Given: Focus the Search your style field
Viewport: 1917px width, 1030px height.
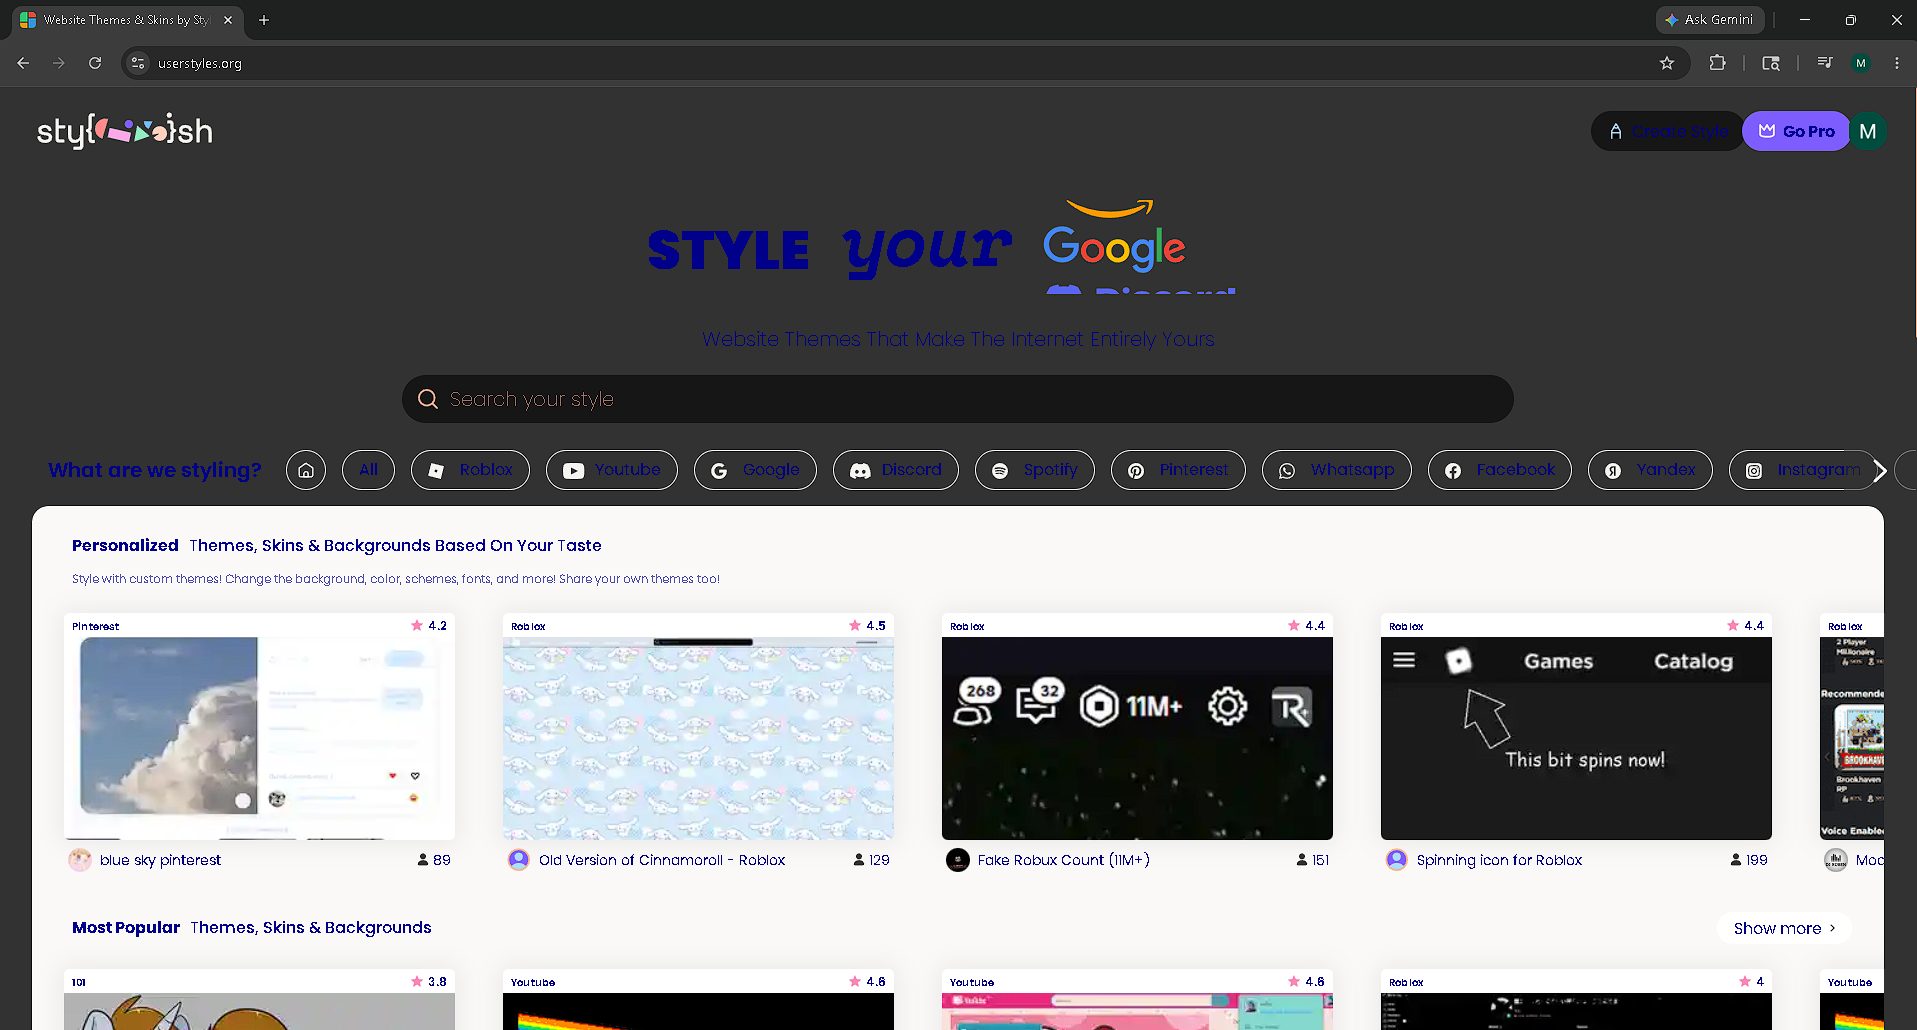Looking at the screenshot, I should 958,399.
